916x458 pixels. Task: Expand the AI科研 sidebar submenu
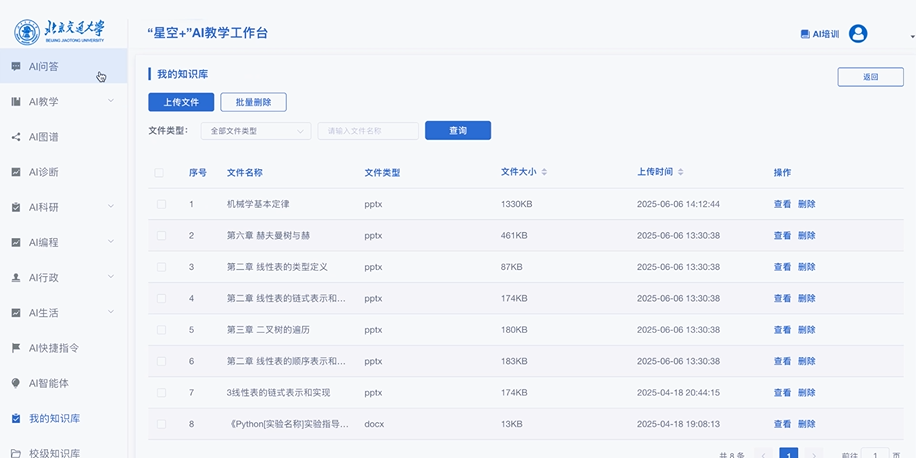[110, 207]
